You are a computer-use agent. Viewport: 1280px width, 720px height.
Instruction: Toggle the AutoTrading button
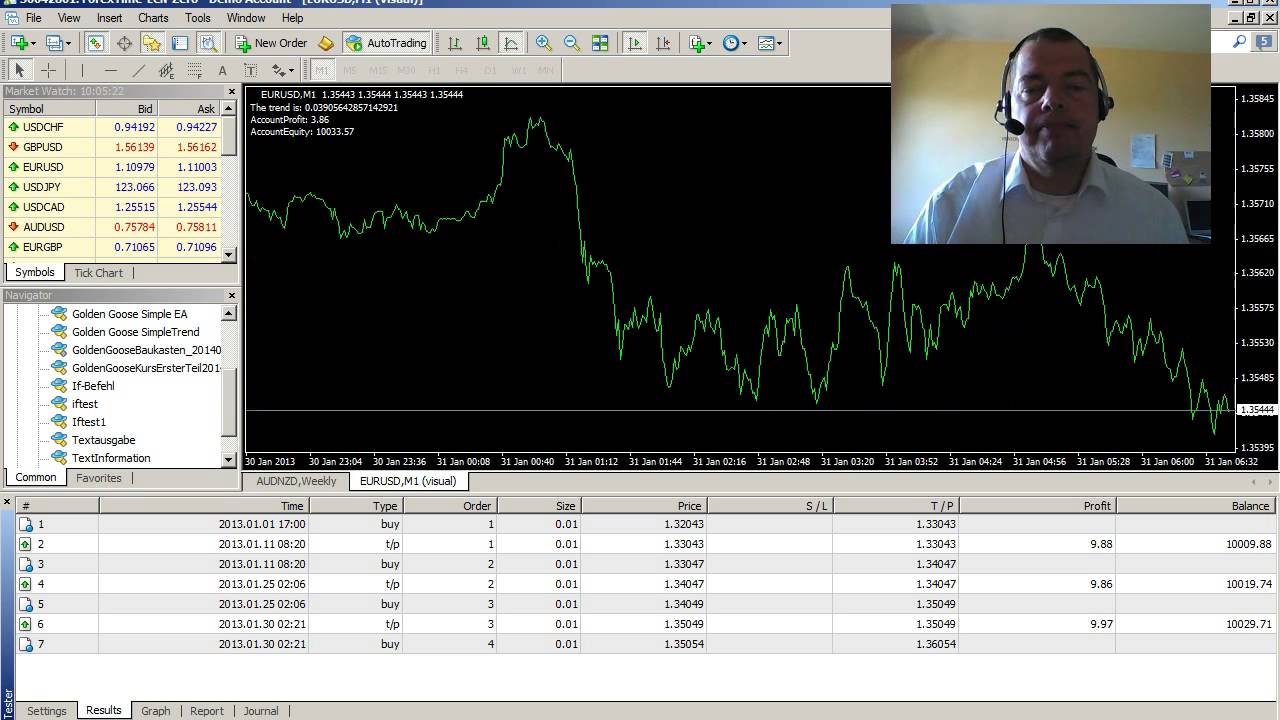point(386,43)
